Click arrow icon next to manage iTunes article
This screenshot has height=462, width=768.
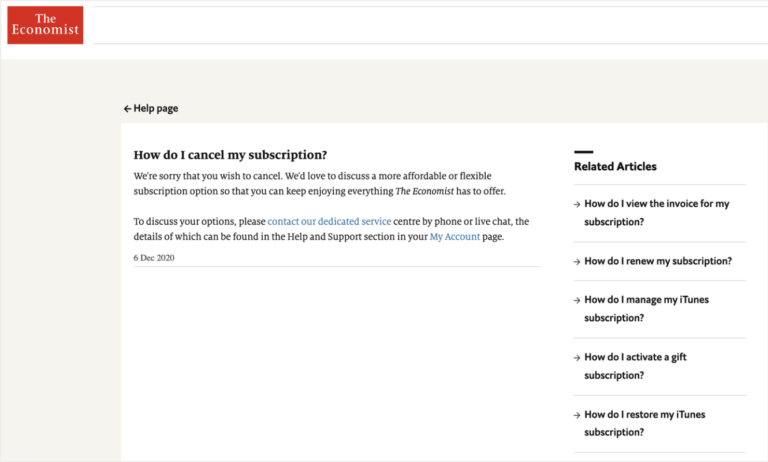click(x=577, y=300)
